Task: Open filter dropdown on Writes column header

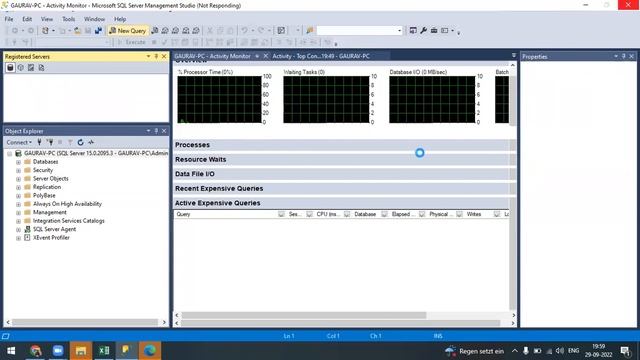Action: [497, 214]
